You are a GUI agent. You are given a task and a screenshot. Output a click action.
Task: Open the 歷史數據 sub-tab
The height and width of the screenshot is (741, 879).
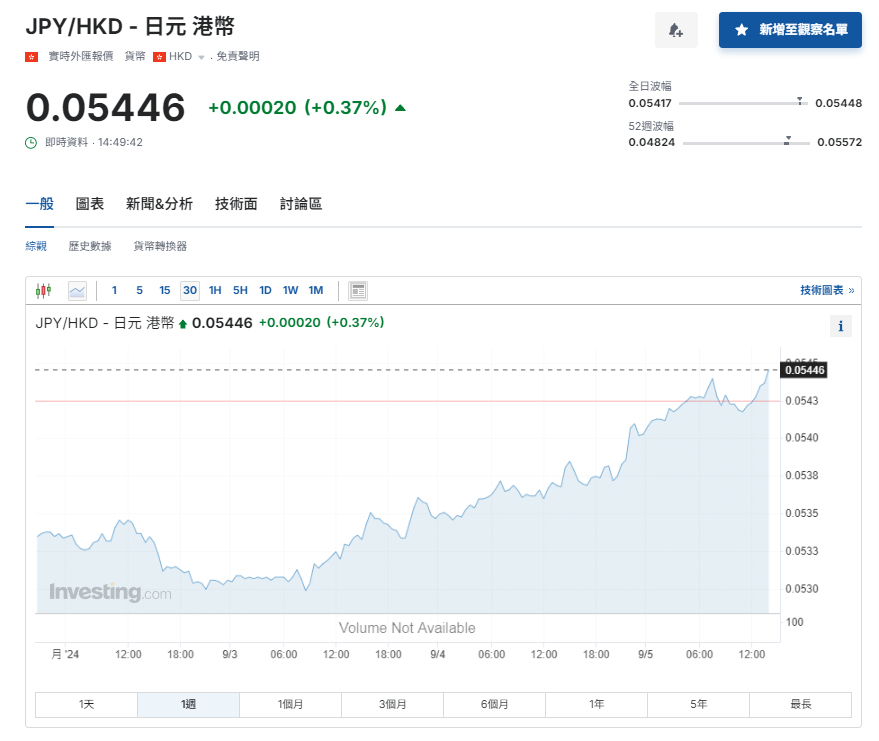click(x=91, y=245)
